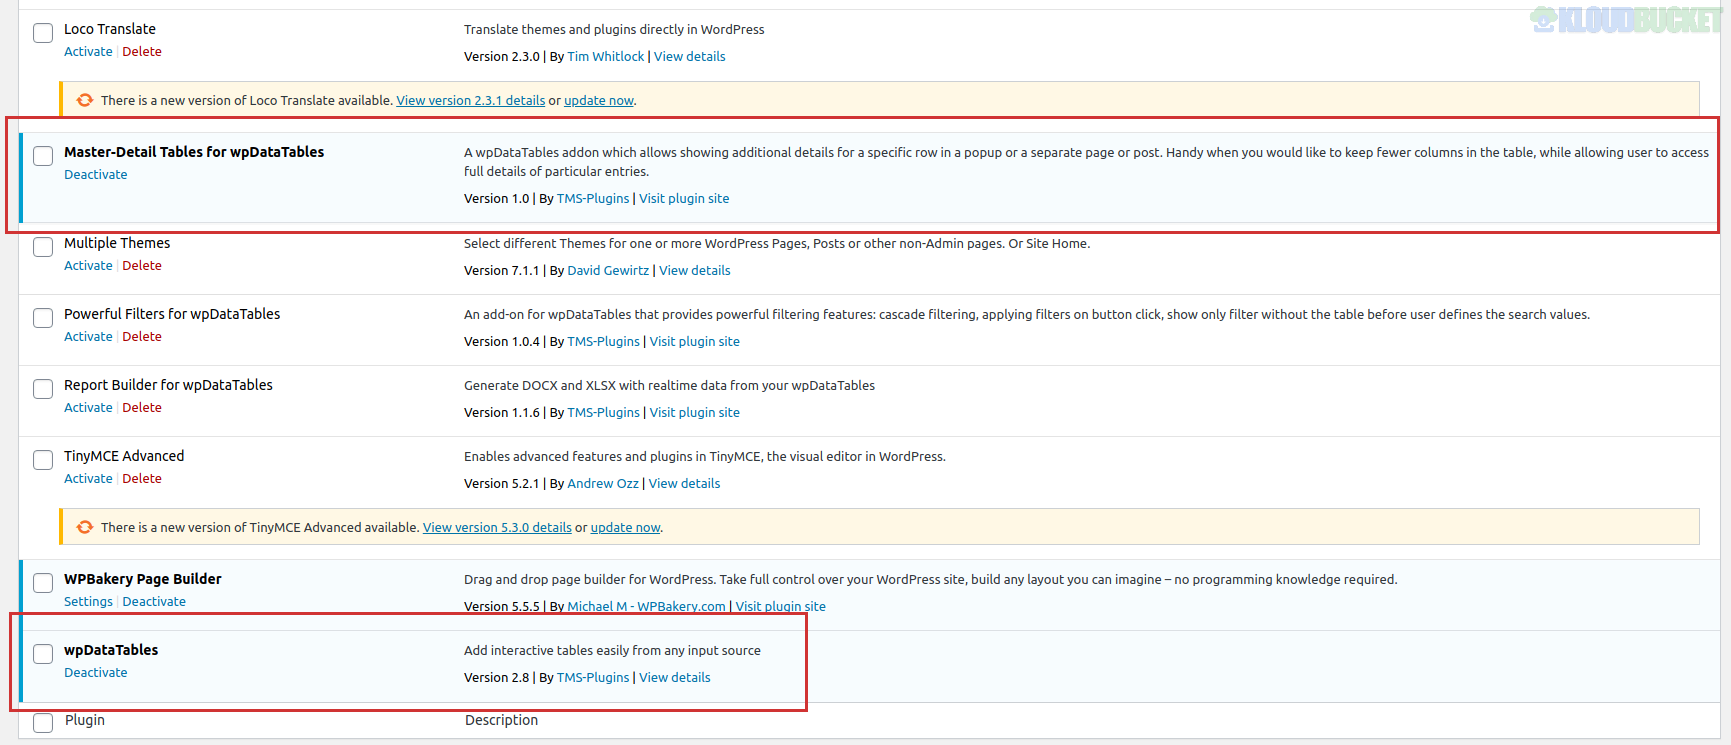Open Andrew Ozz author link

click(x=602, y=484)
